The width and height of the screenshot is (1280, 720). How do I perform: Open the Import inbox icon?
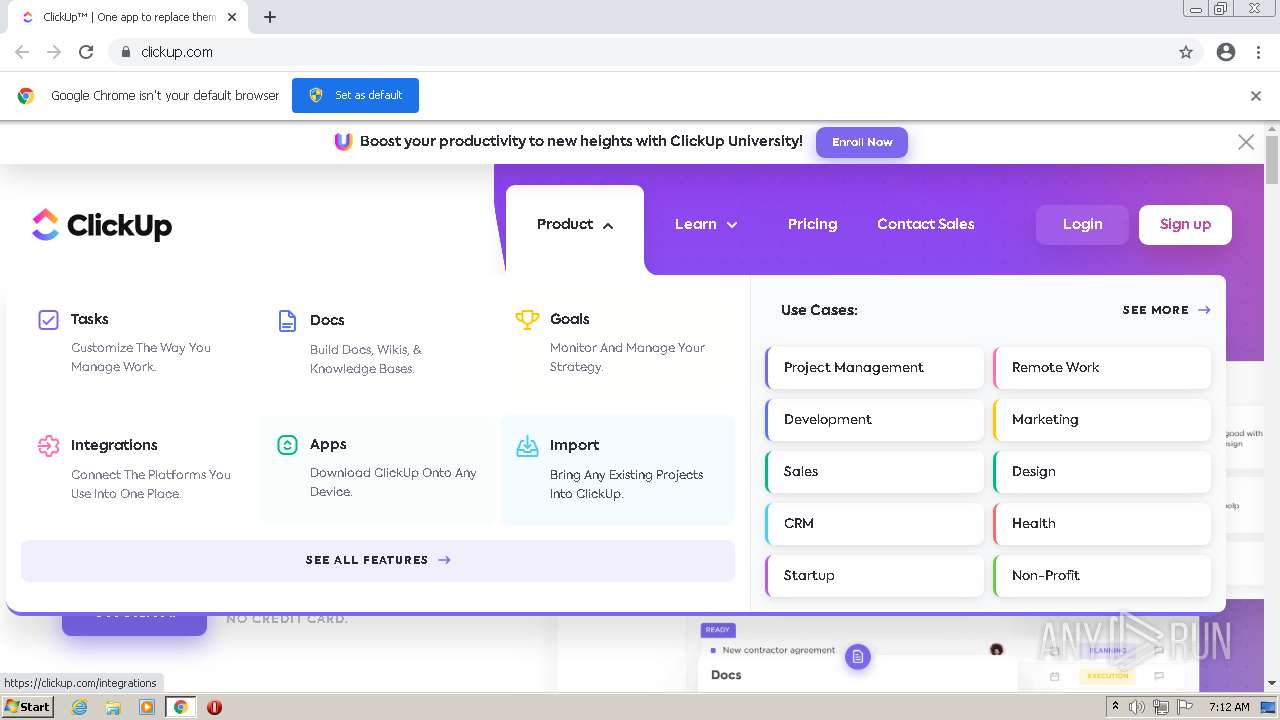click(x=527, y=446)
